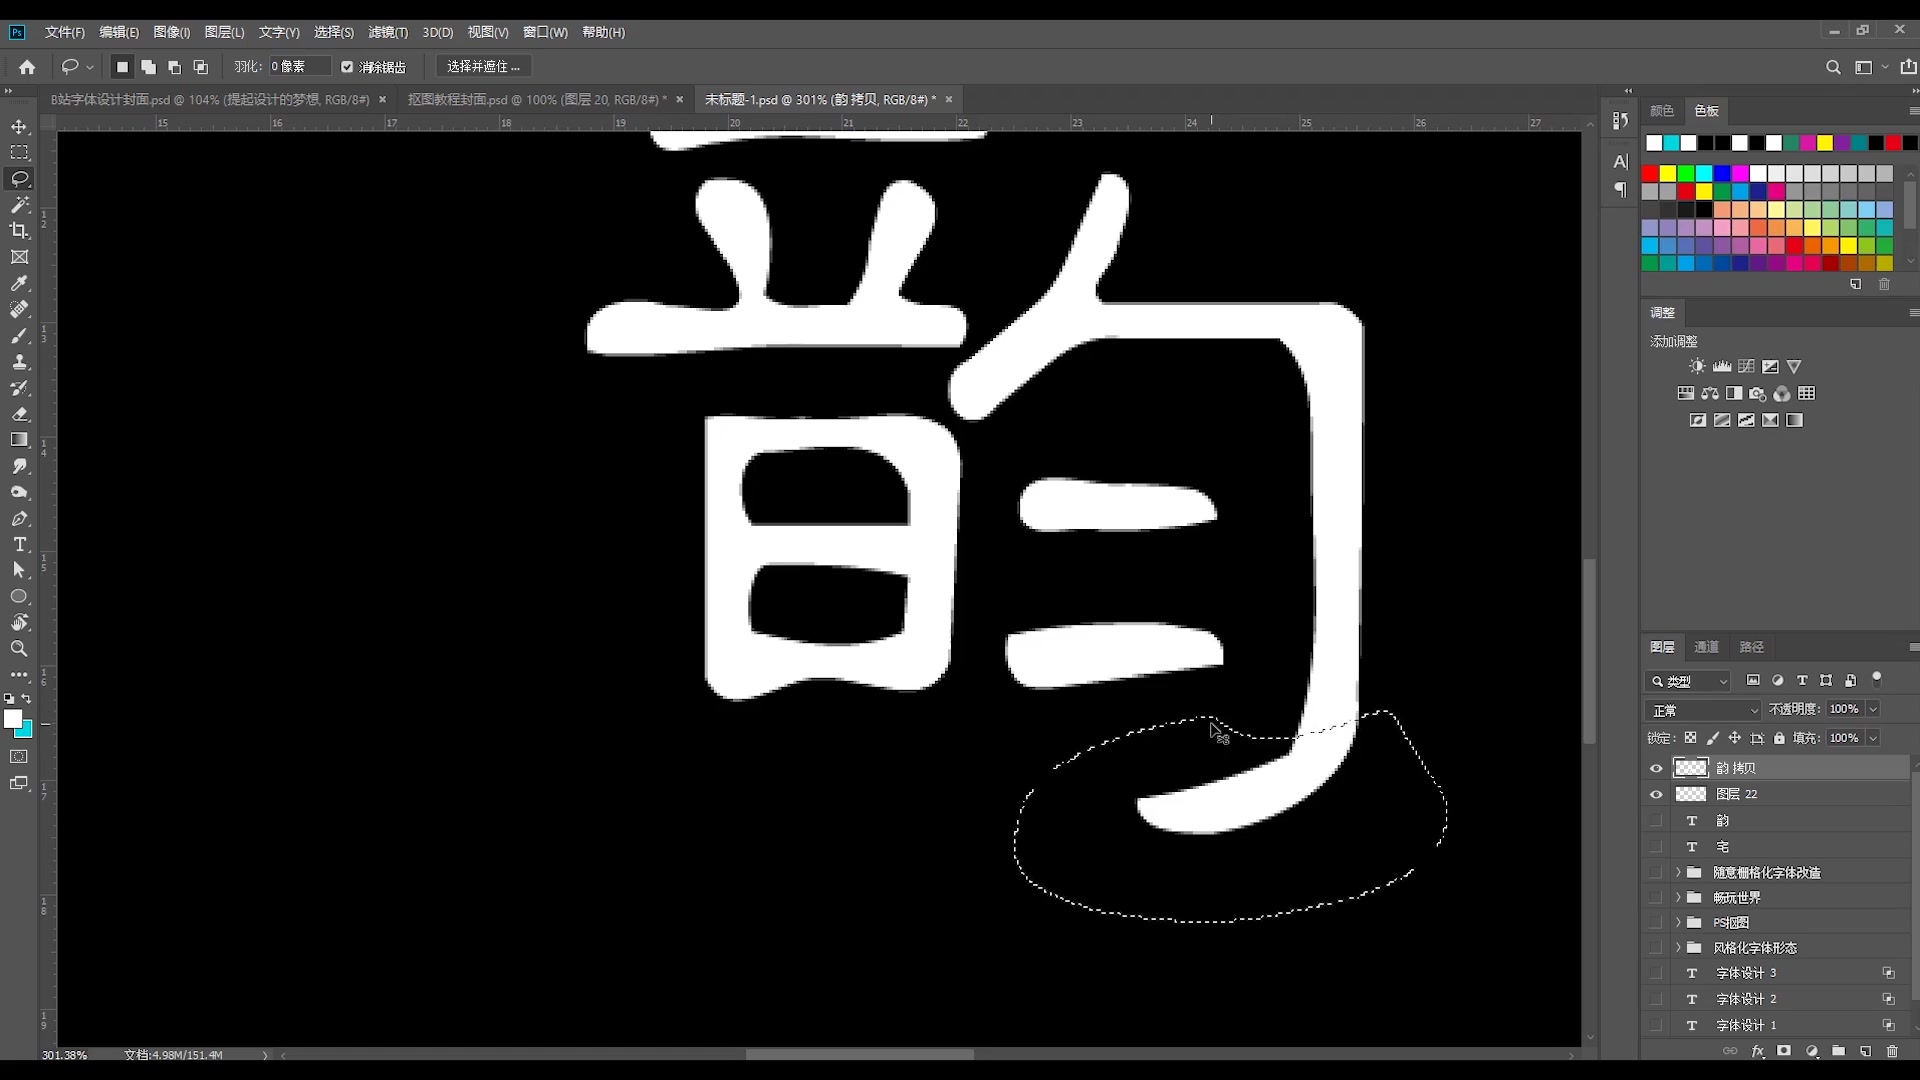Open the 滤镜(T) menu
Screen dimensions: 1920x1080
[x=388, y=32]
